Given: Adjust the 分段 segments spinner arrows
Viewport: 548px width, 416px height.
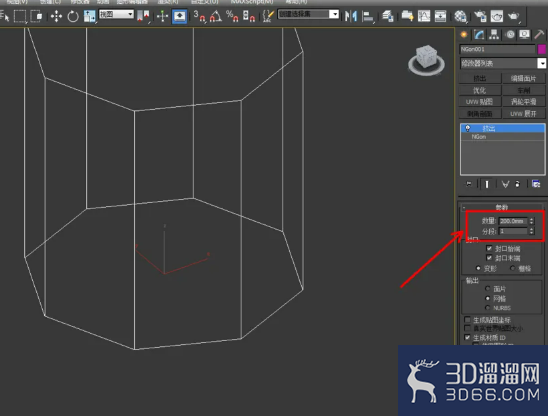Looking at the screenshot, I should pos(532,231).
